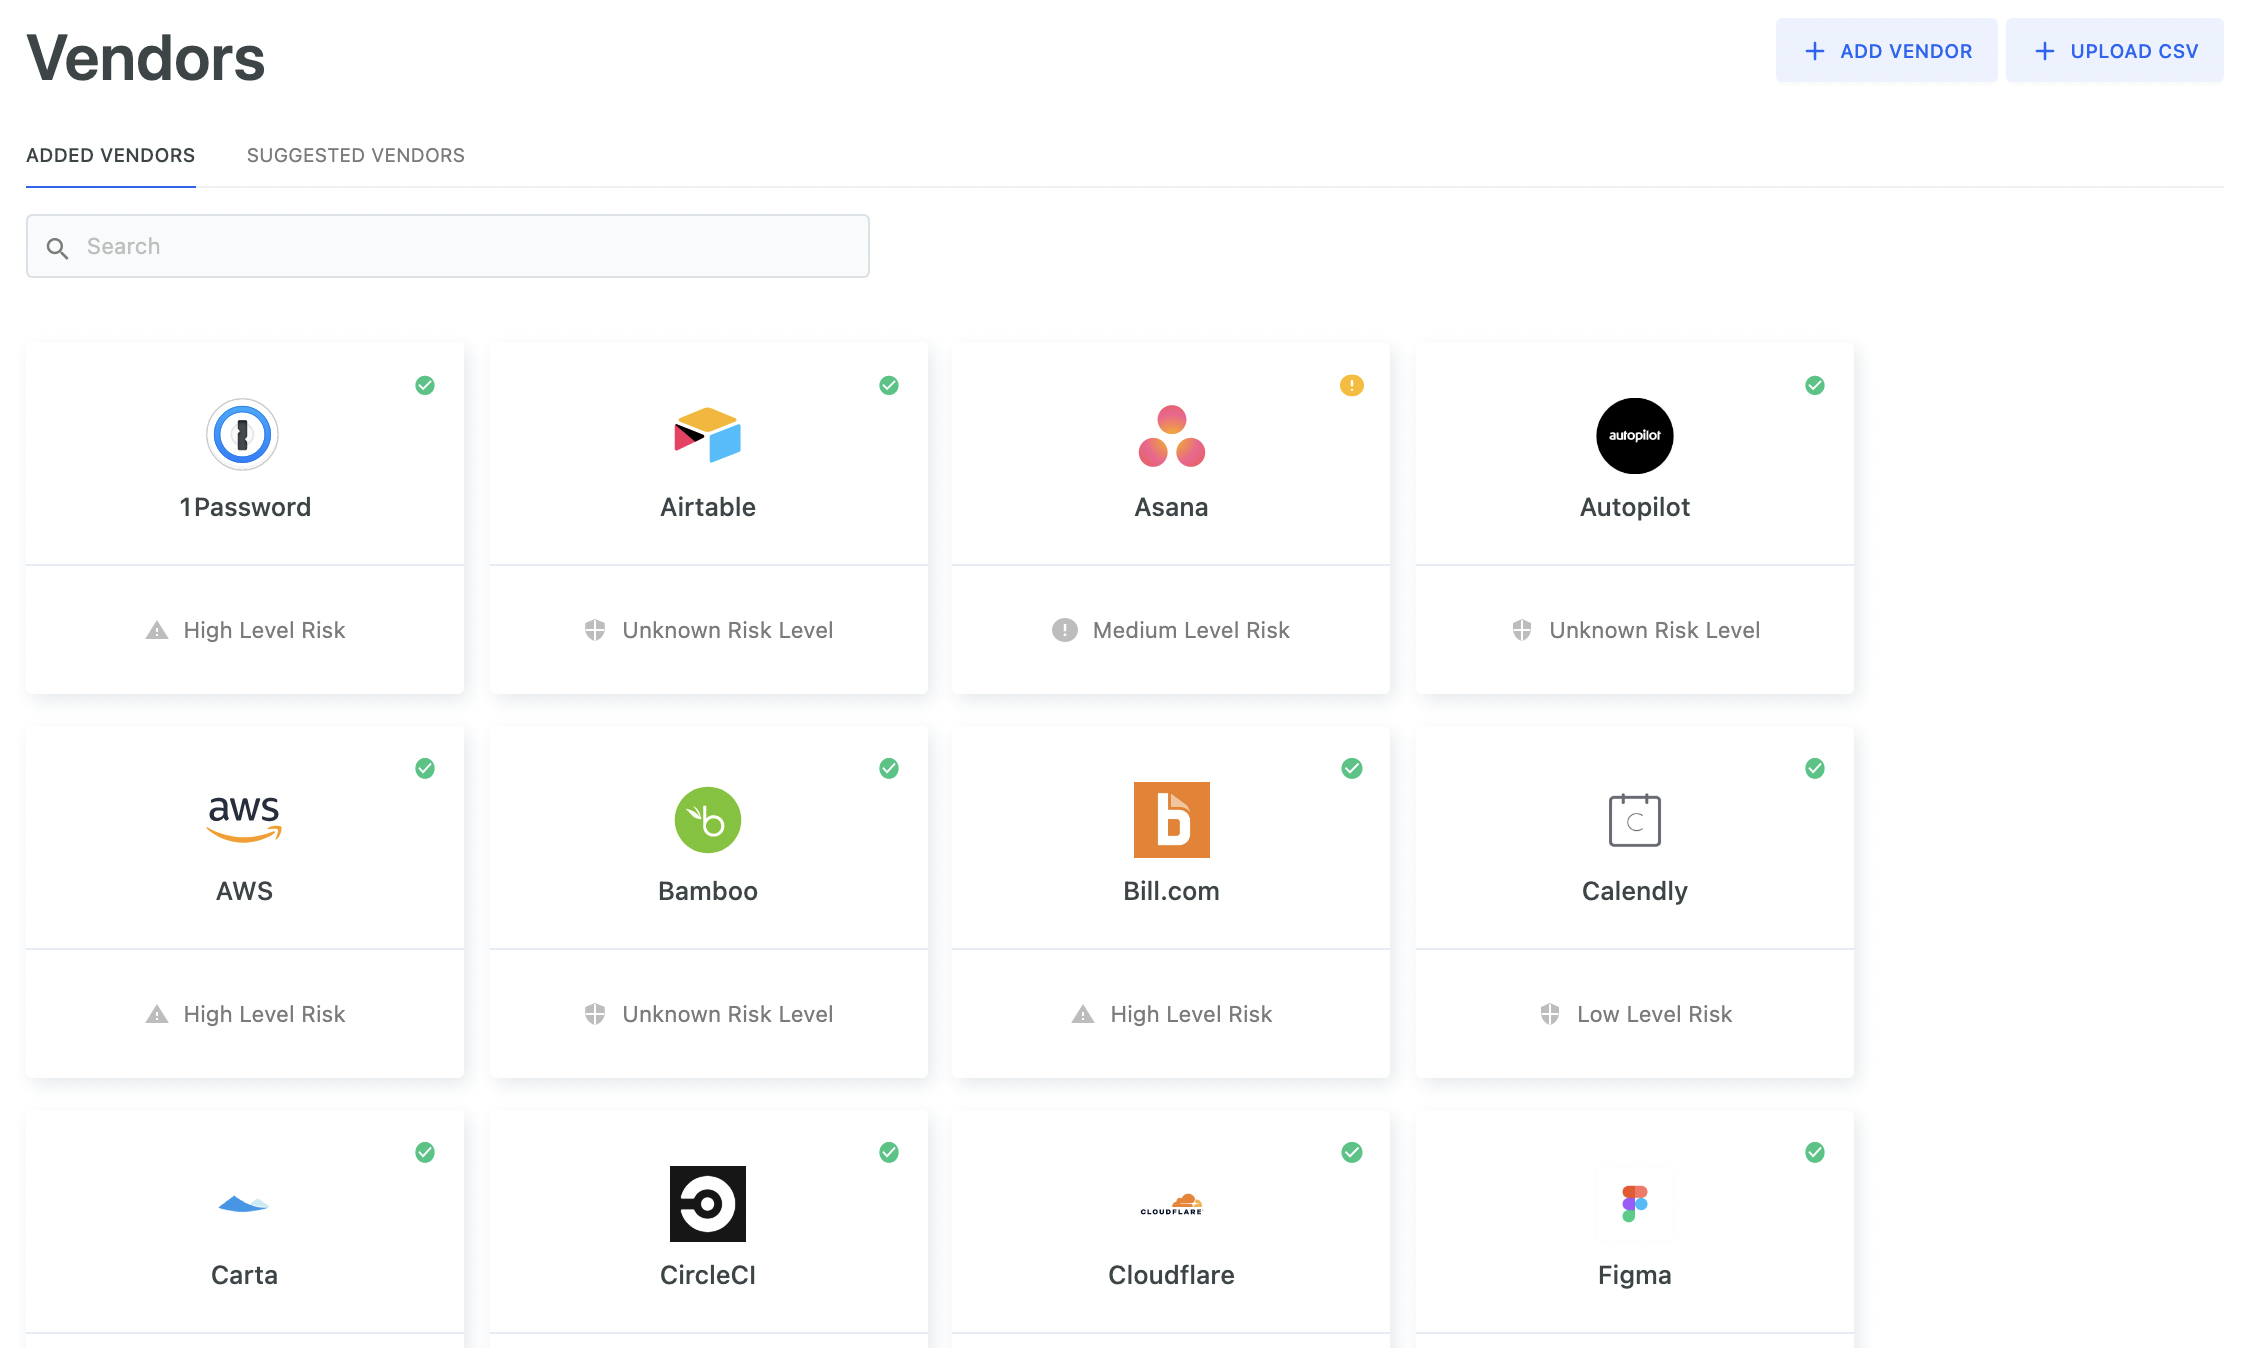Viewport: 2250px width, 1348px height.
Task: Open the Autopilot vendor name
Action: coord(1635,507)
